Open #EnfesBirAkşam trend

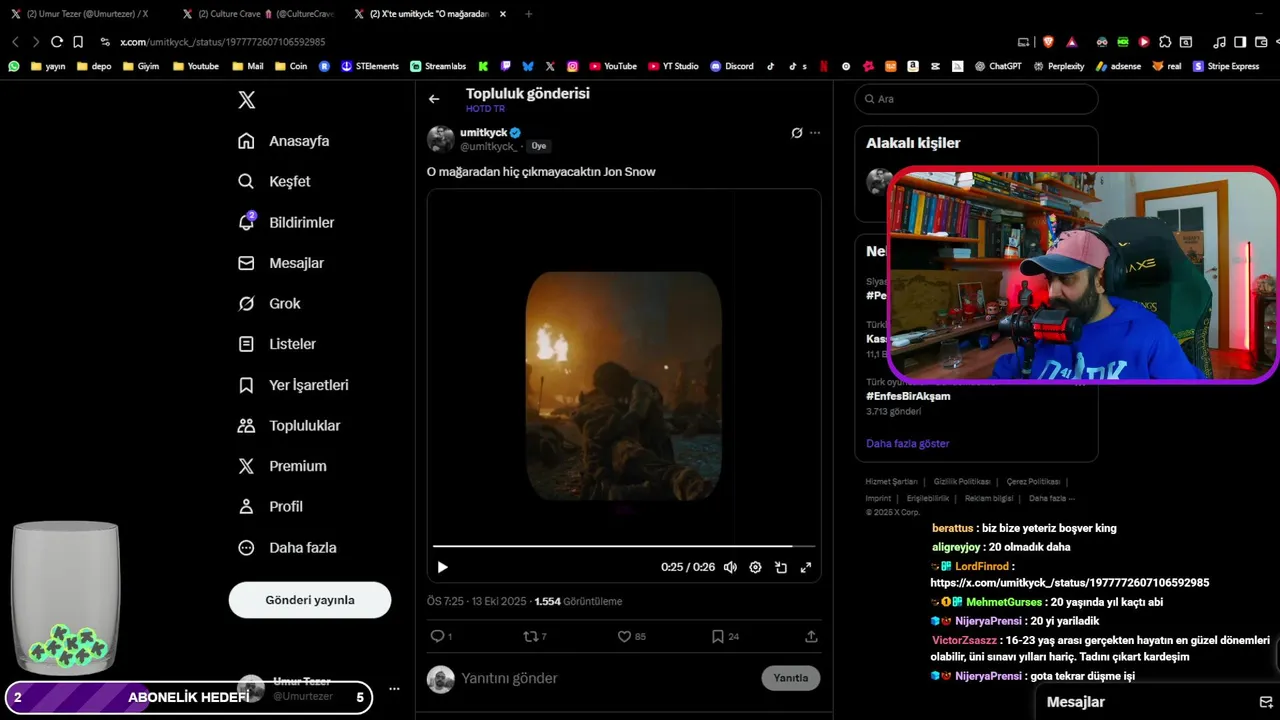click(908, 396)
